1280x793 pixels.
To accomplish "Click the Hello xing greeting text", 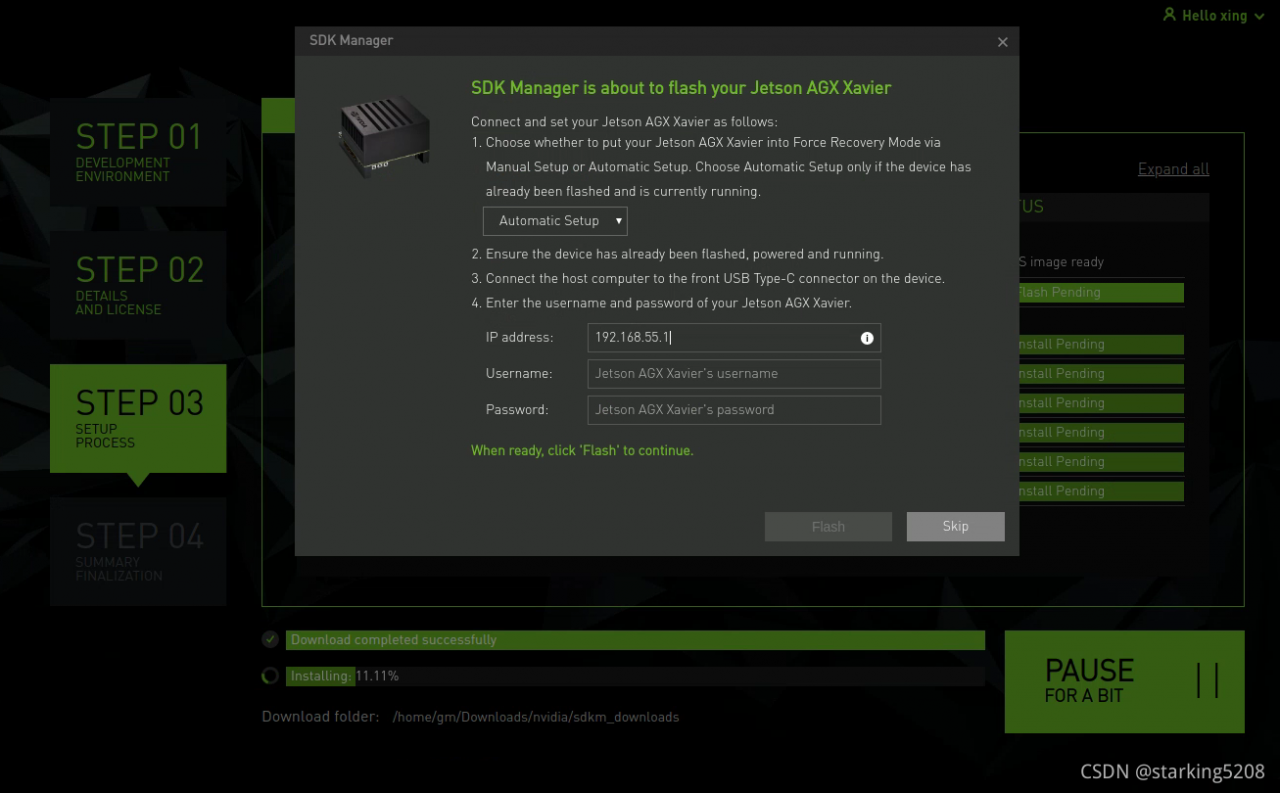I will (1214, 16).
